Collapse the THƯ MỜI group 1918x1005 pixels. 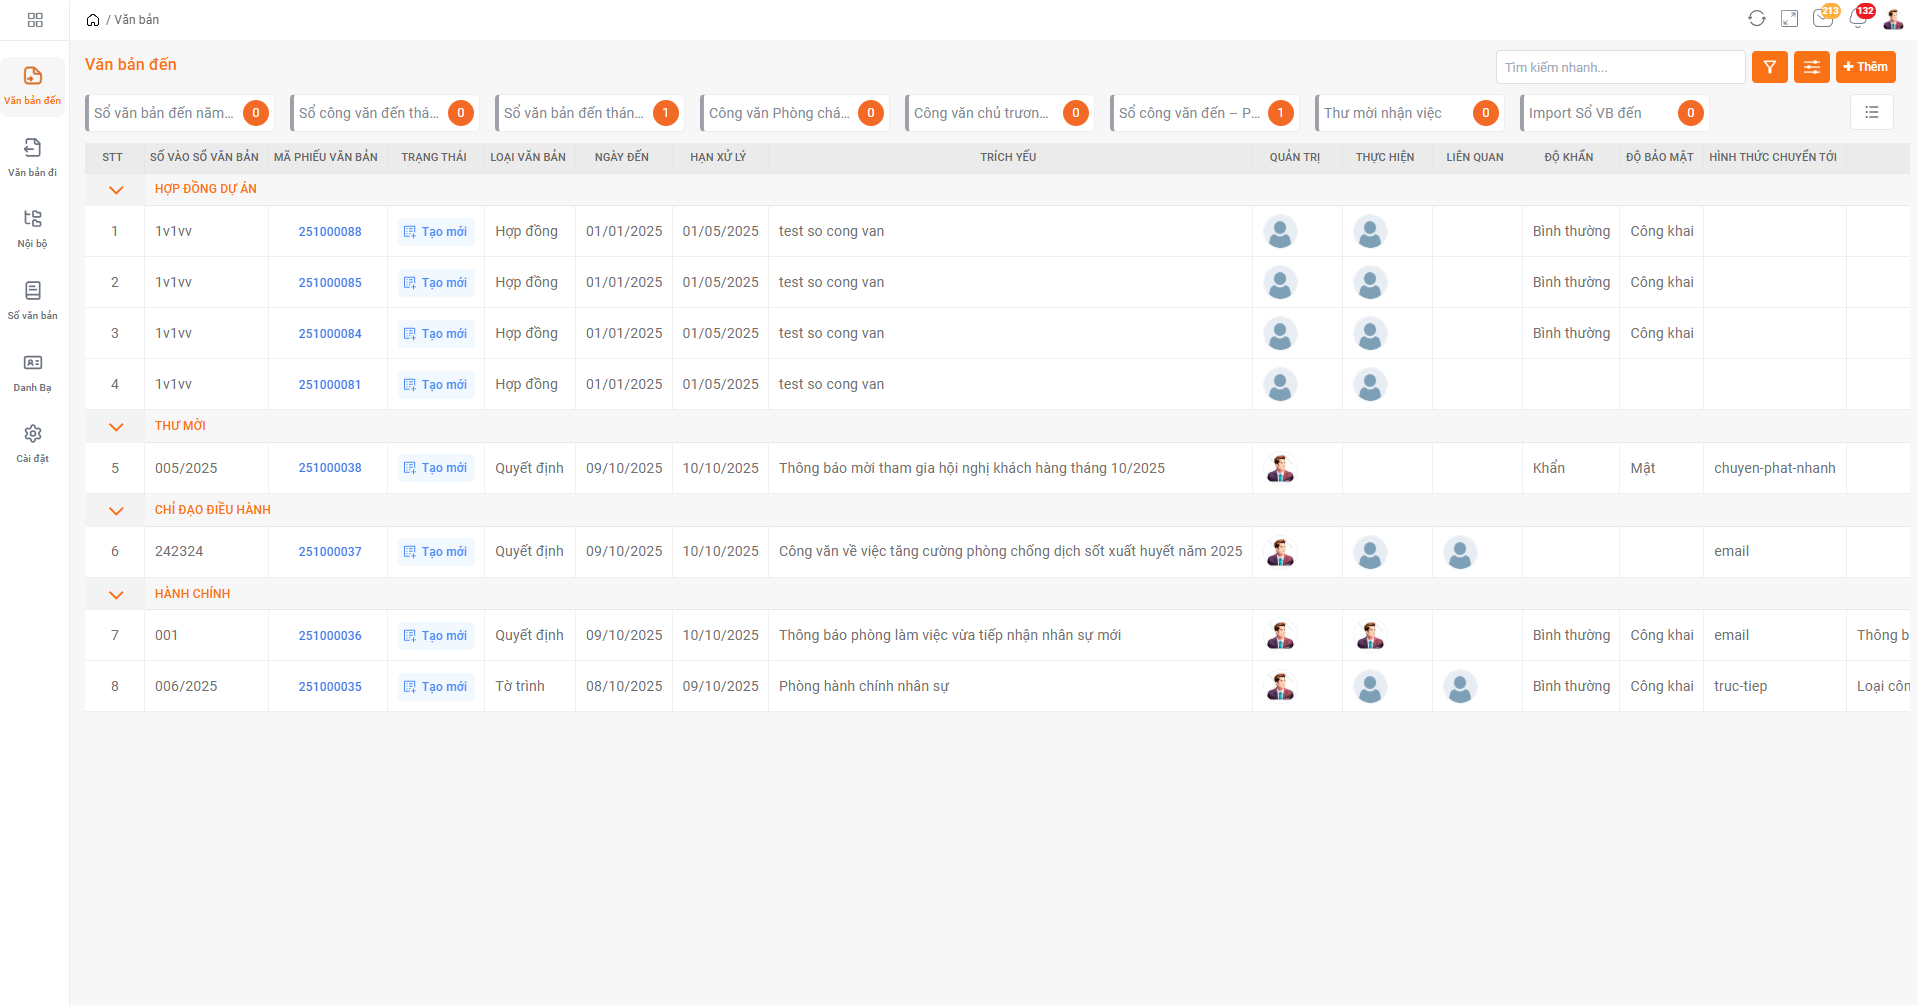[x=116, y=427]
